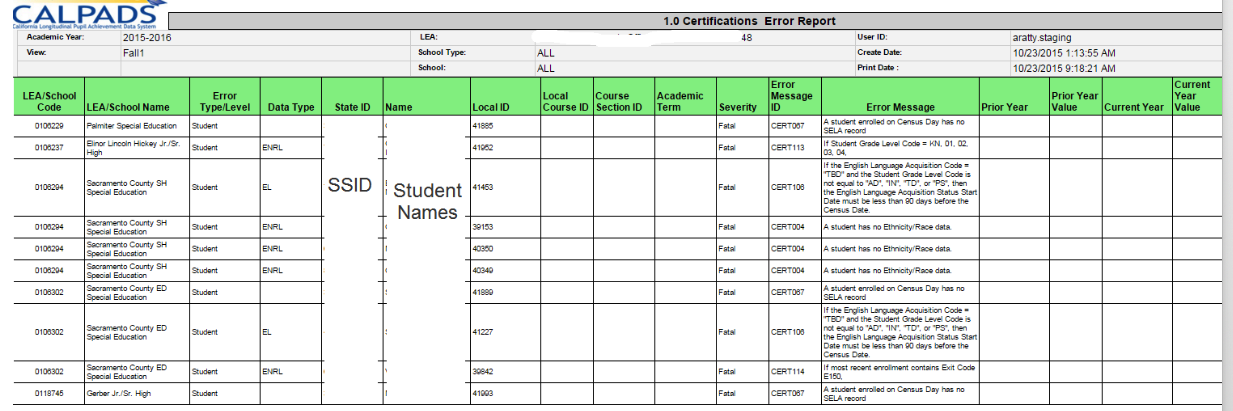This screenshot has height=411, width=1233.
Task: Select the Palmiter Special Education school cell
Action: click(131, 126)
